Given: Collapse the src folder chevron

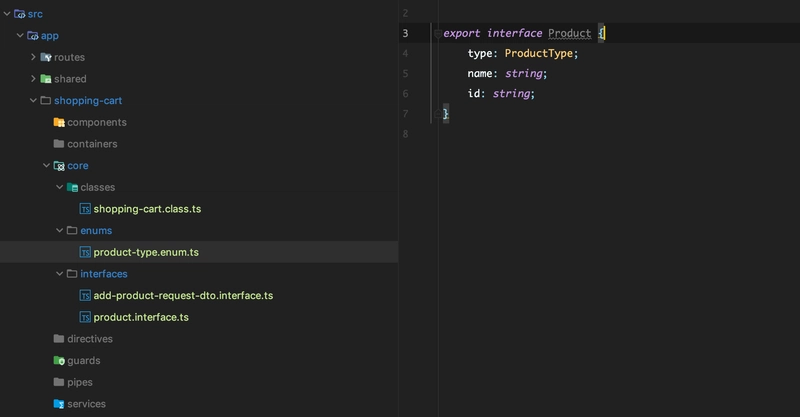Looking at the screenshot, I should point(7,14).
